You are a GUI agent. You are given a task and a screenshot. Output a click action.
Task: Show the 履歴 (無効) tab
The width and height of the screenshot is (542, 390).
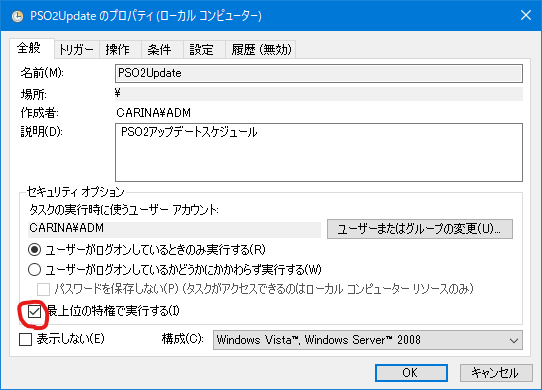pyautogui.click(x=261, y=49)
